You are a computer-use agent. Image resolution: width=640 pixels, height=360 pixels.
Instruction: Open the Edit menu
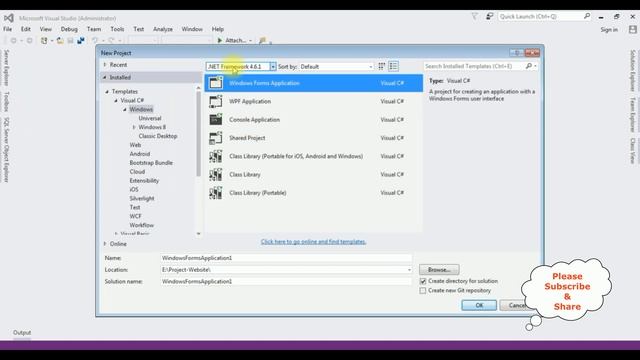pos(26,29)
